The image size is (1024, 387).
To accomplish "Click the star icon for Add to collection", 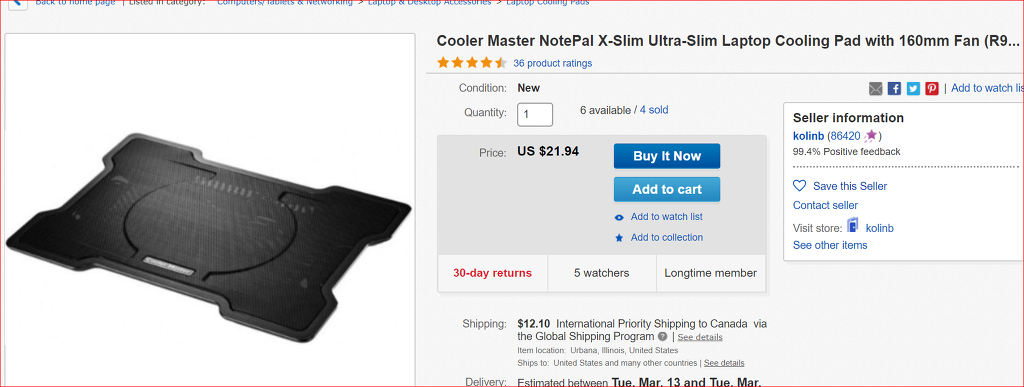I will (x=619, y=238).
